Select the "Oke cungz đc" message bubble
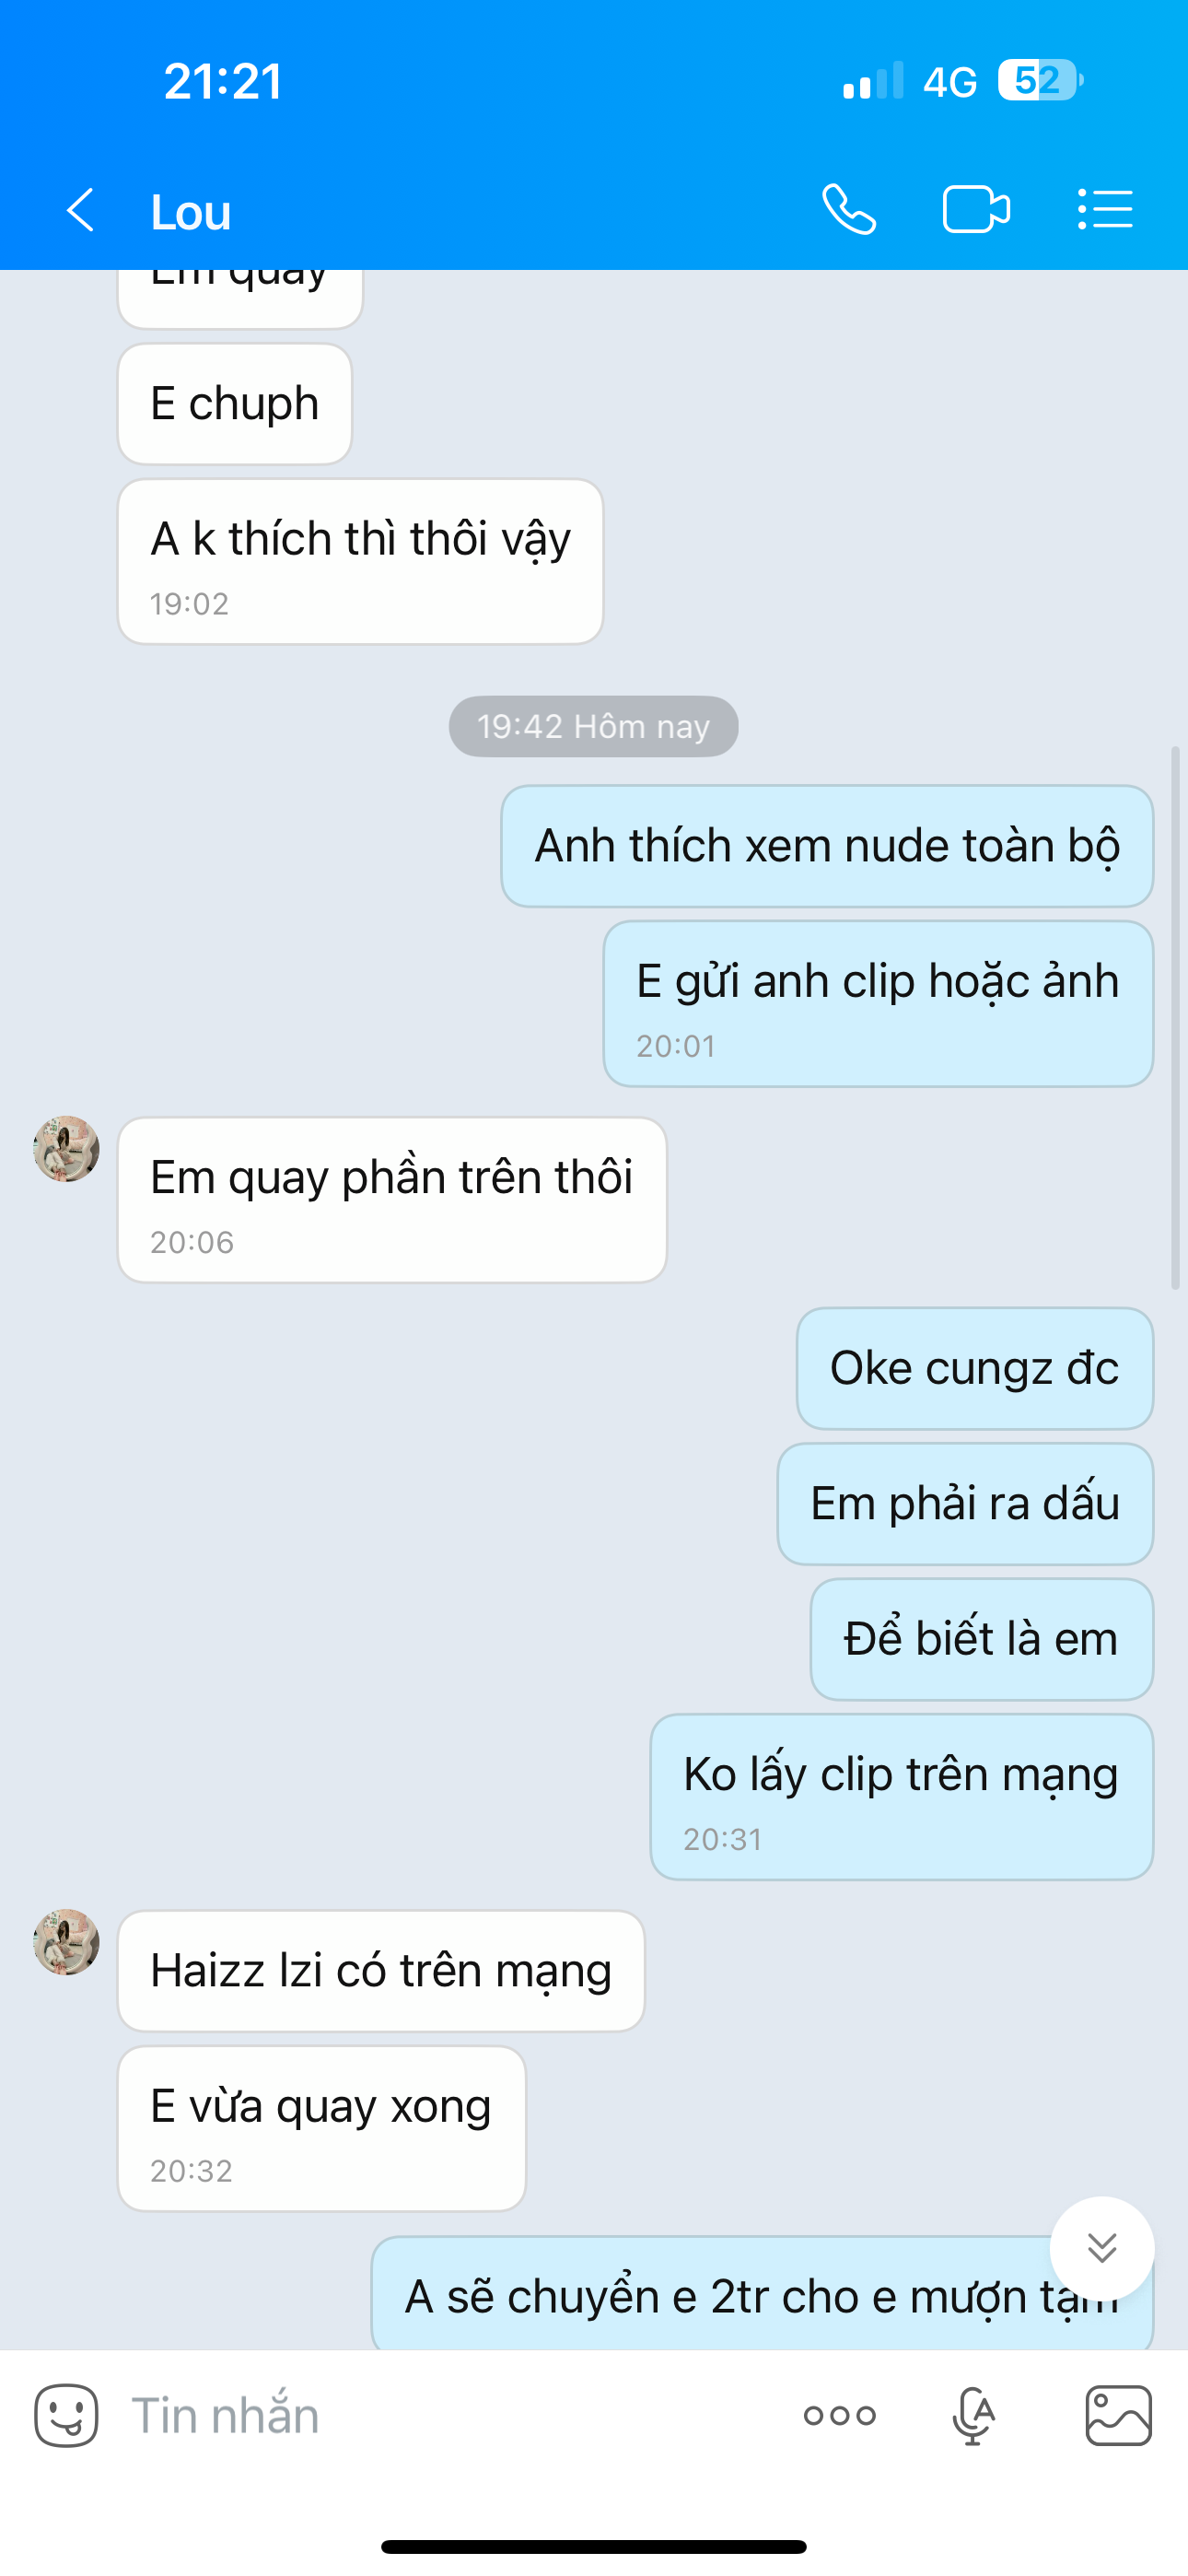The image size is (1188, 2576). tap(975, 1368)
